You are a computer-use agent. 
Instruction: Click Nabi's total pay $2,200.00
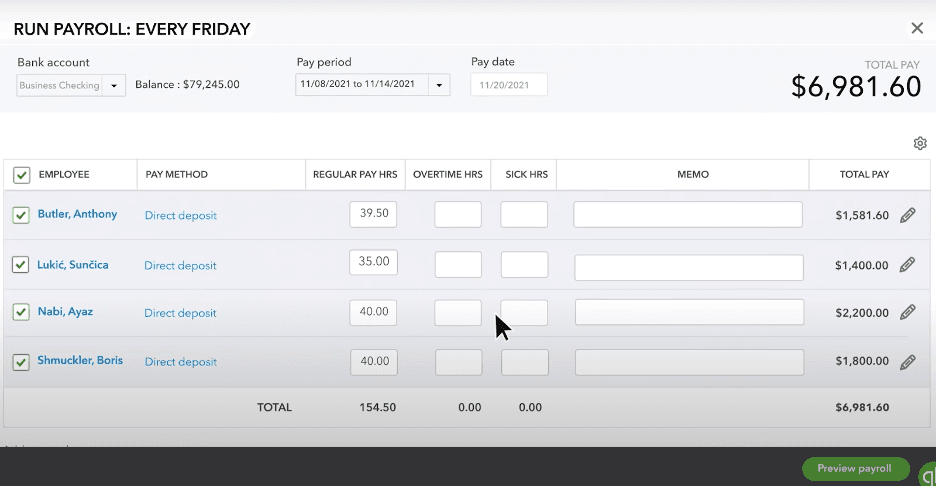862,313
